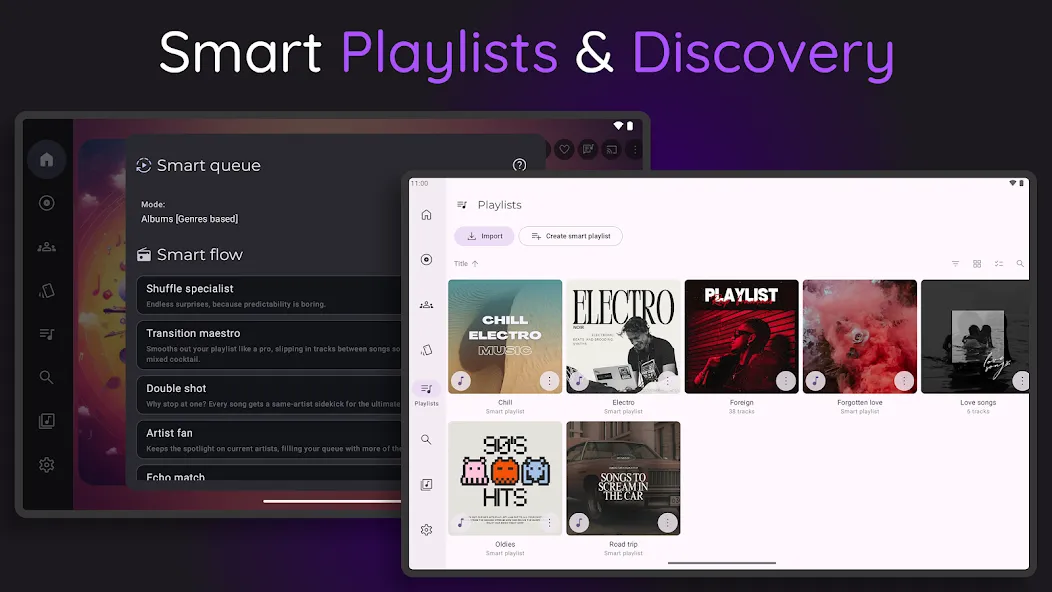Viewport: 1052px width, 592px height.
Task: Open Settings gear in light tablet sidebar
Action: pos(426,530)
